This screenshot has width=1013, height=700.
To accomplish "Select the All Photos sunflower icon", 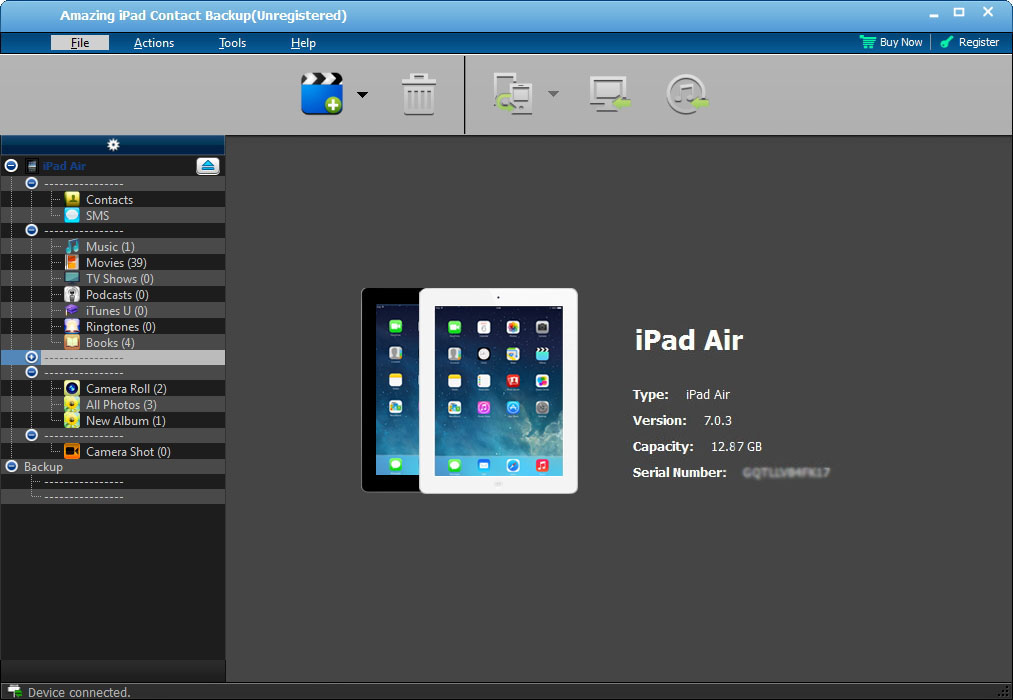I will point(72,404).
